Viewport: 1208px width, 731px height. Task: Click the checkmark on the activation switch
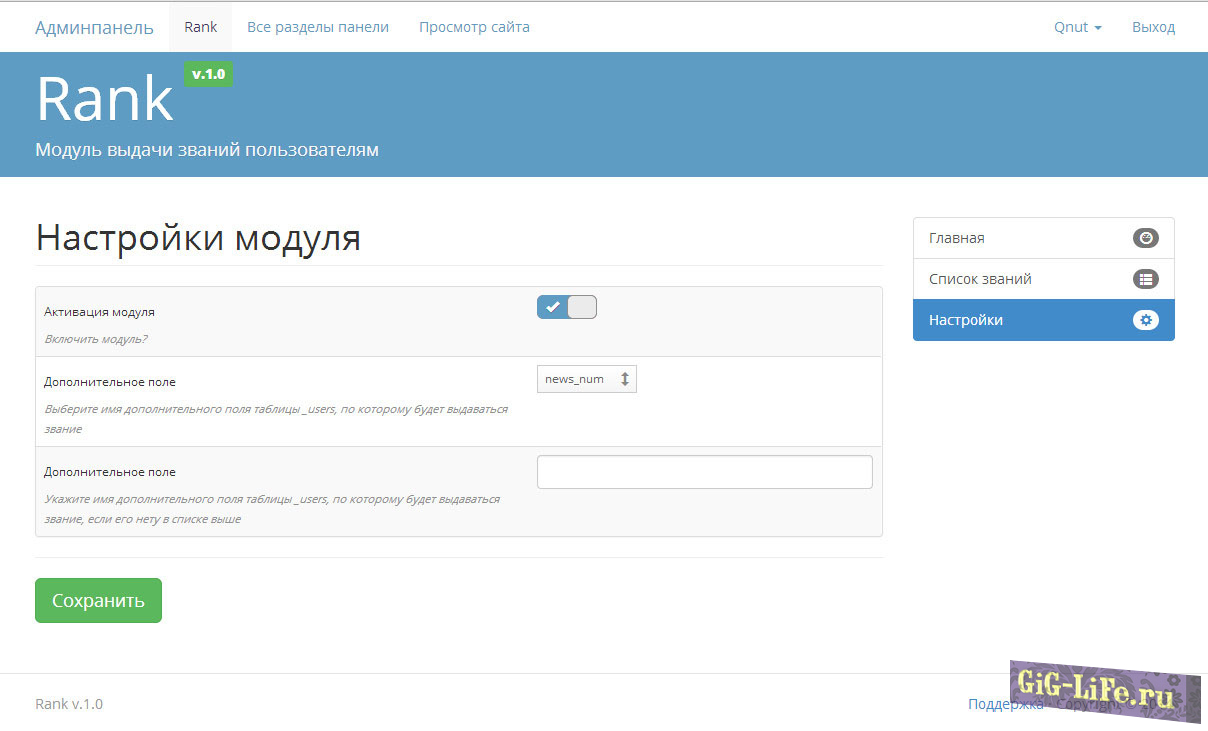click(x=552, y=307)
